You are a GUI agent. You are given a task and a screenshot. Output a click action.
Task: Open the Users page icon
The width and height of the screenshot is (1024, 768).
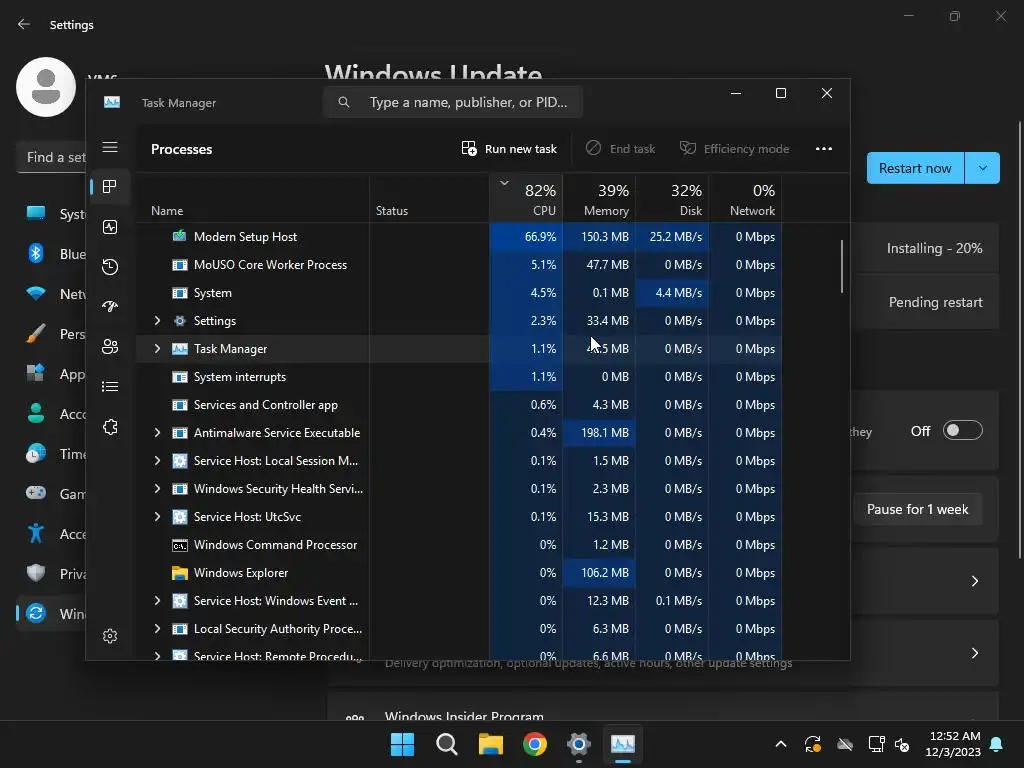click(x=110, y=347)
